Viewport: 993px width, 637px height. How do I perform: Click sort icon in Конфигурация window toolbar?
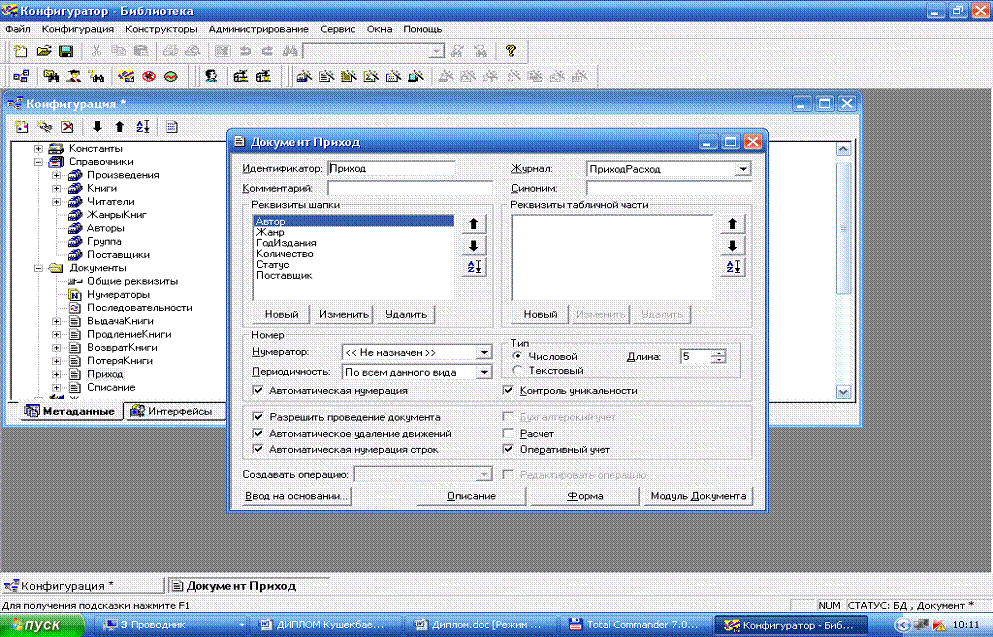pos(141,127)
